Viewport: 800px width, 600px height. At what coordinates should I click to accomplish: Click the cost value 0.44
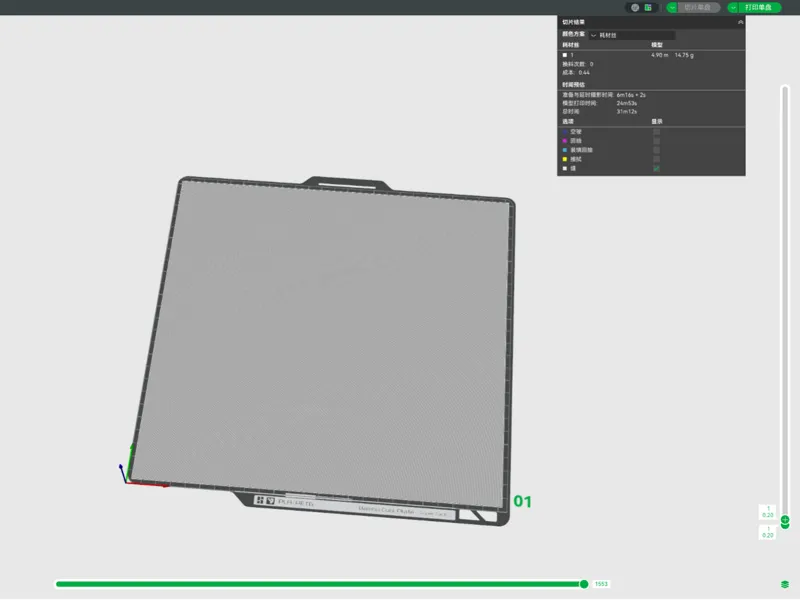pos(584,72)
